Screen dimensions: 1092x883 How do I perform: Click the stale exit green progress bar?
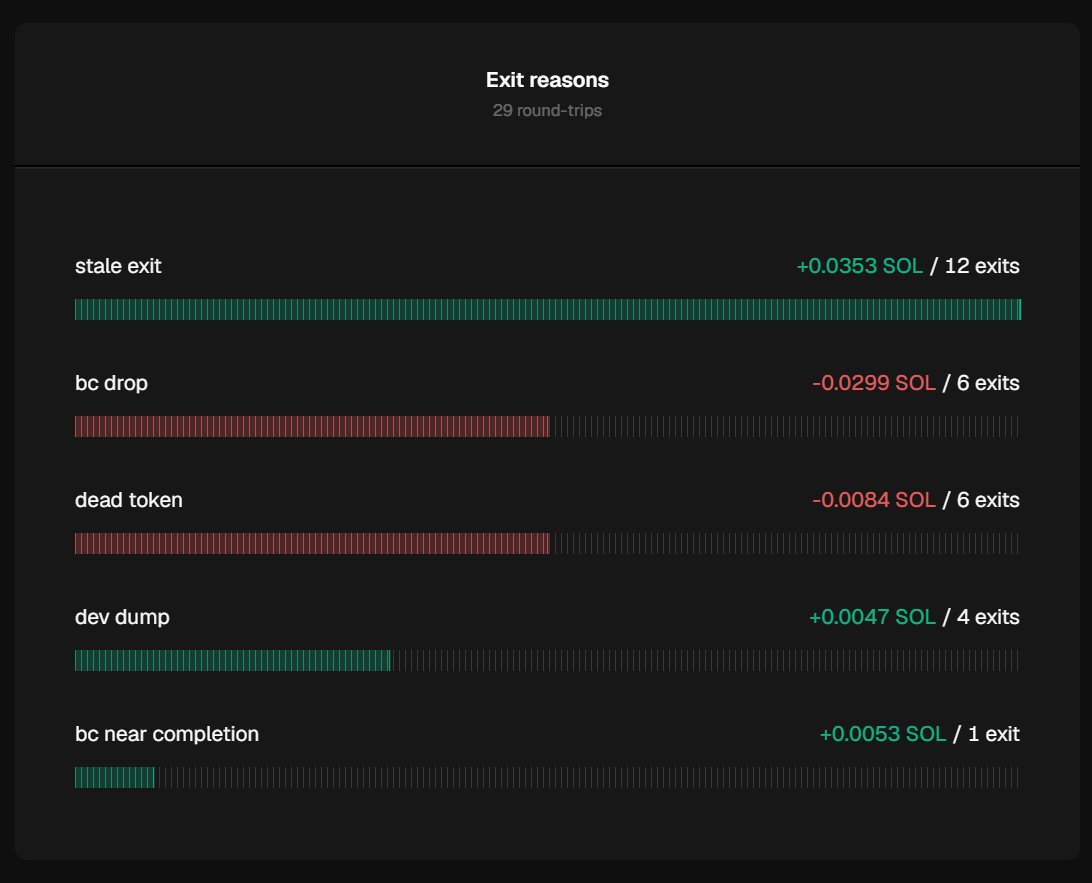pyautogui.click(x=547, y=309)
